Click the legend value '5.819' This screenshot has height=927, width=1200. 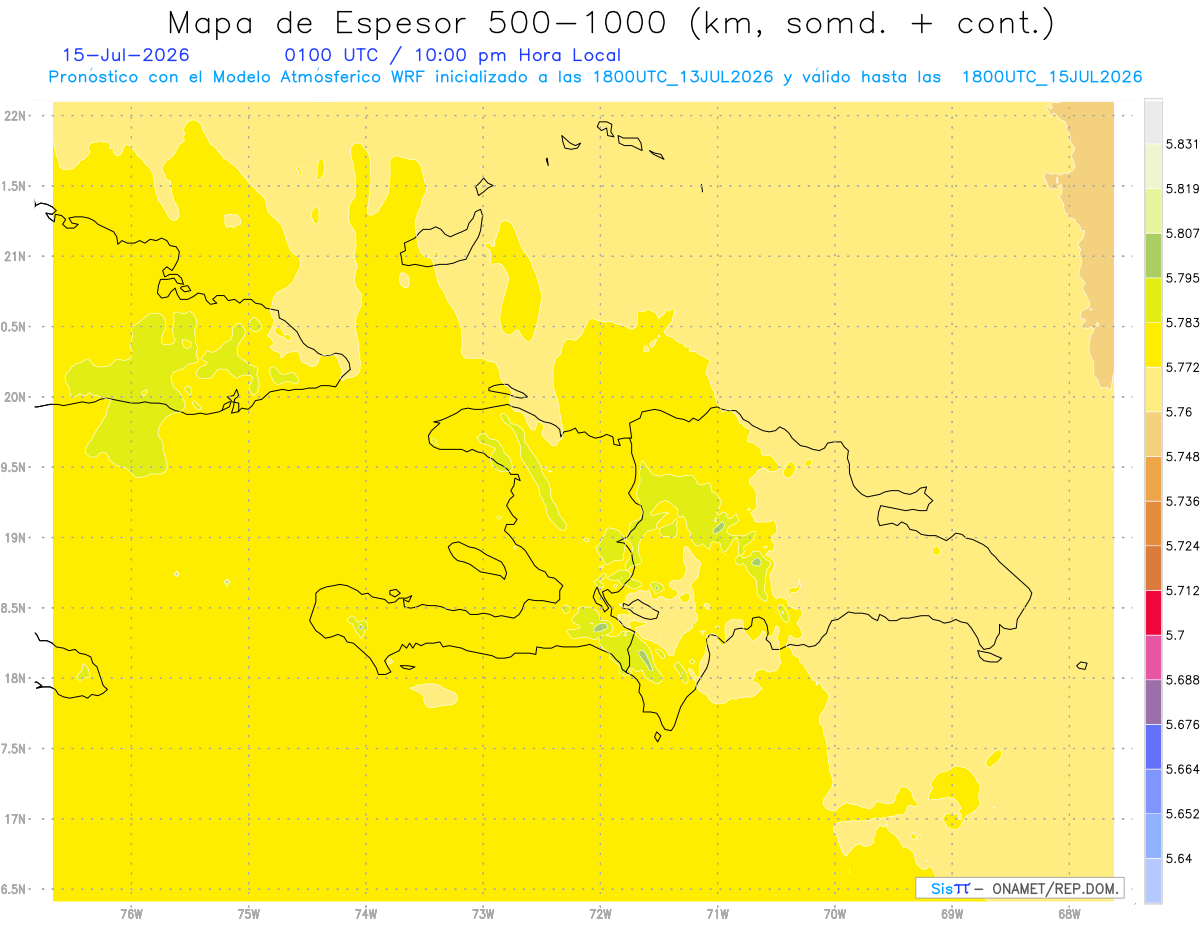pyautogui.click(x=1182, y=189)
